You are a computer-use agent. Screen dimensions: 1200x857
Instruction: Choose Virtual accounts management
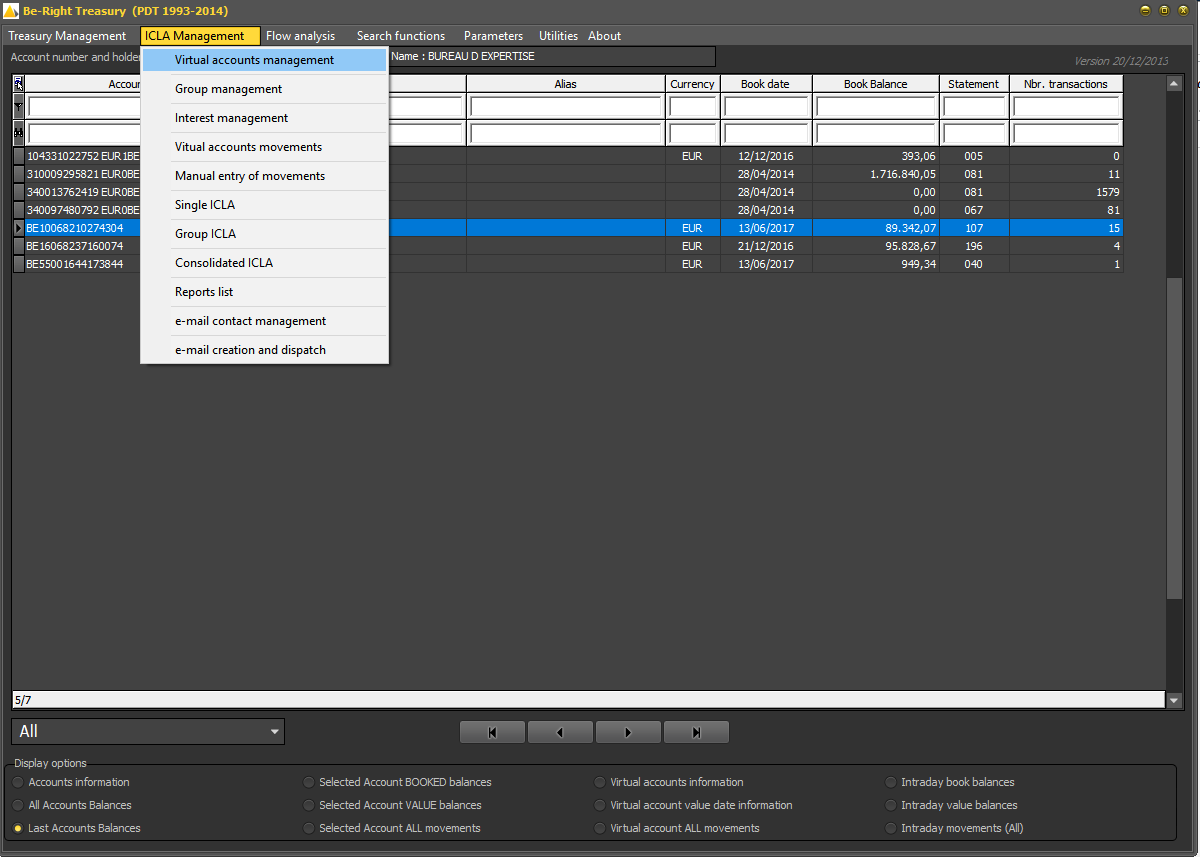264,60
